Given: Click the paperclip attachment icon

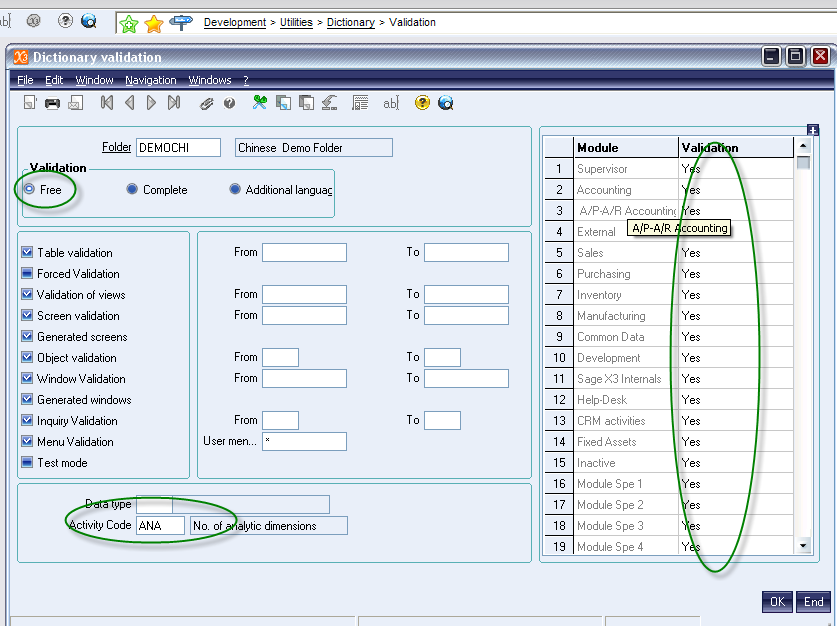Looking at the screenshot, I should [207, 103].
